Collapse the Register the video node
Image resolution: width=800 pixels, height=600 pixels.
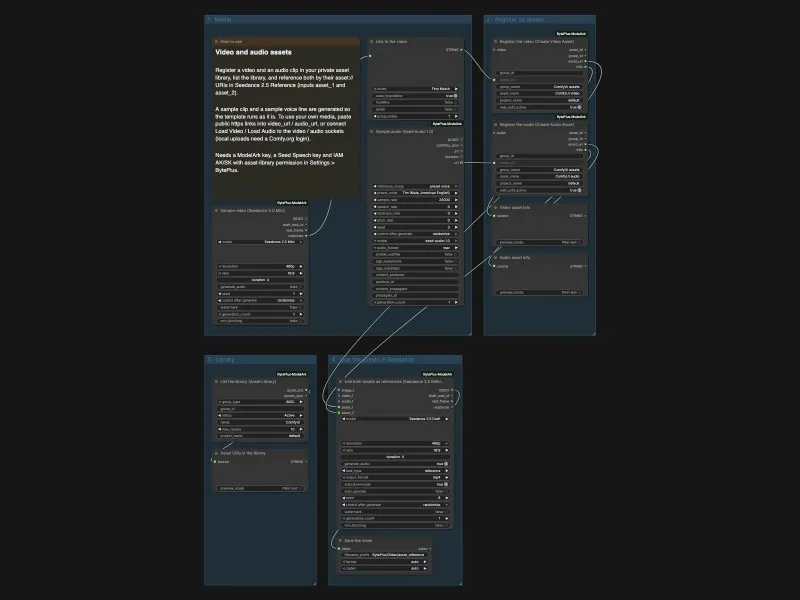click(495, 41)
